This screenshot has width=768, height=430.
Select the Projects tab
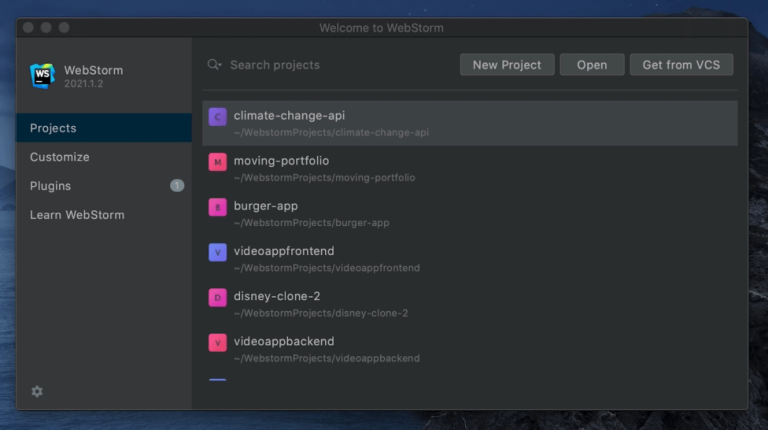104,128
